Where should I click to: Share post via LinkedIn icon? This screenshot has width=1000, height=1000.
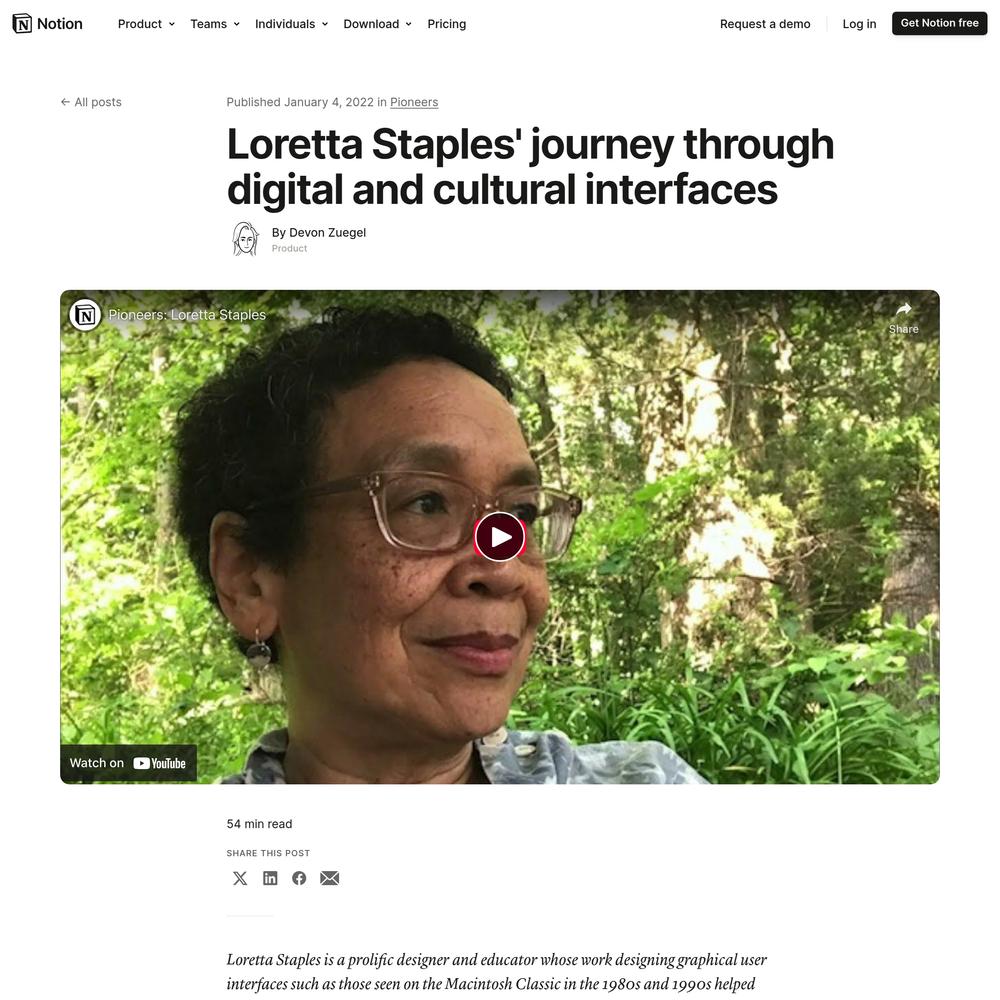(270, 878)
